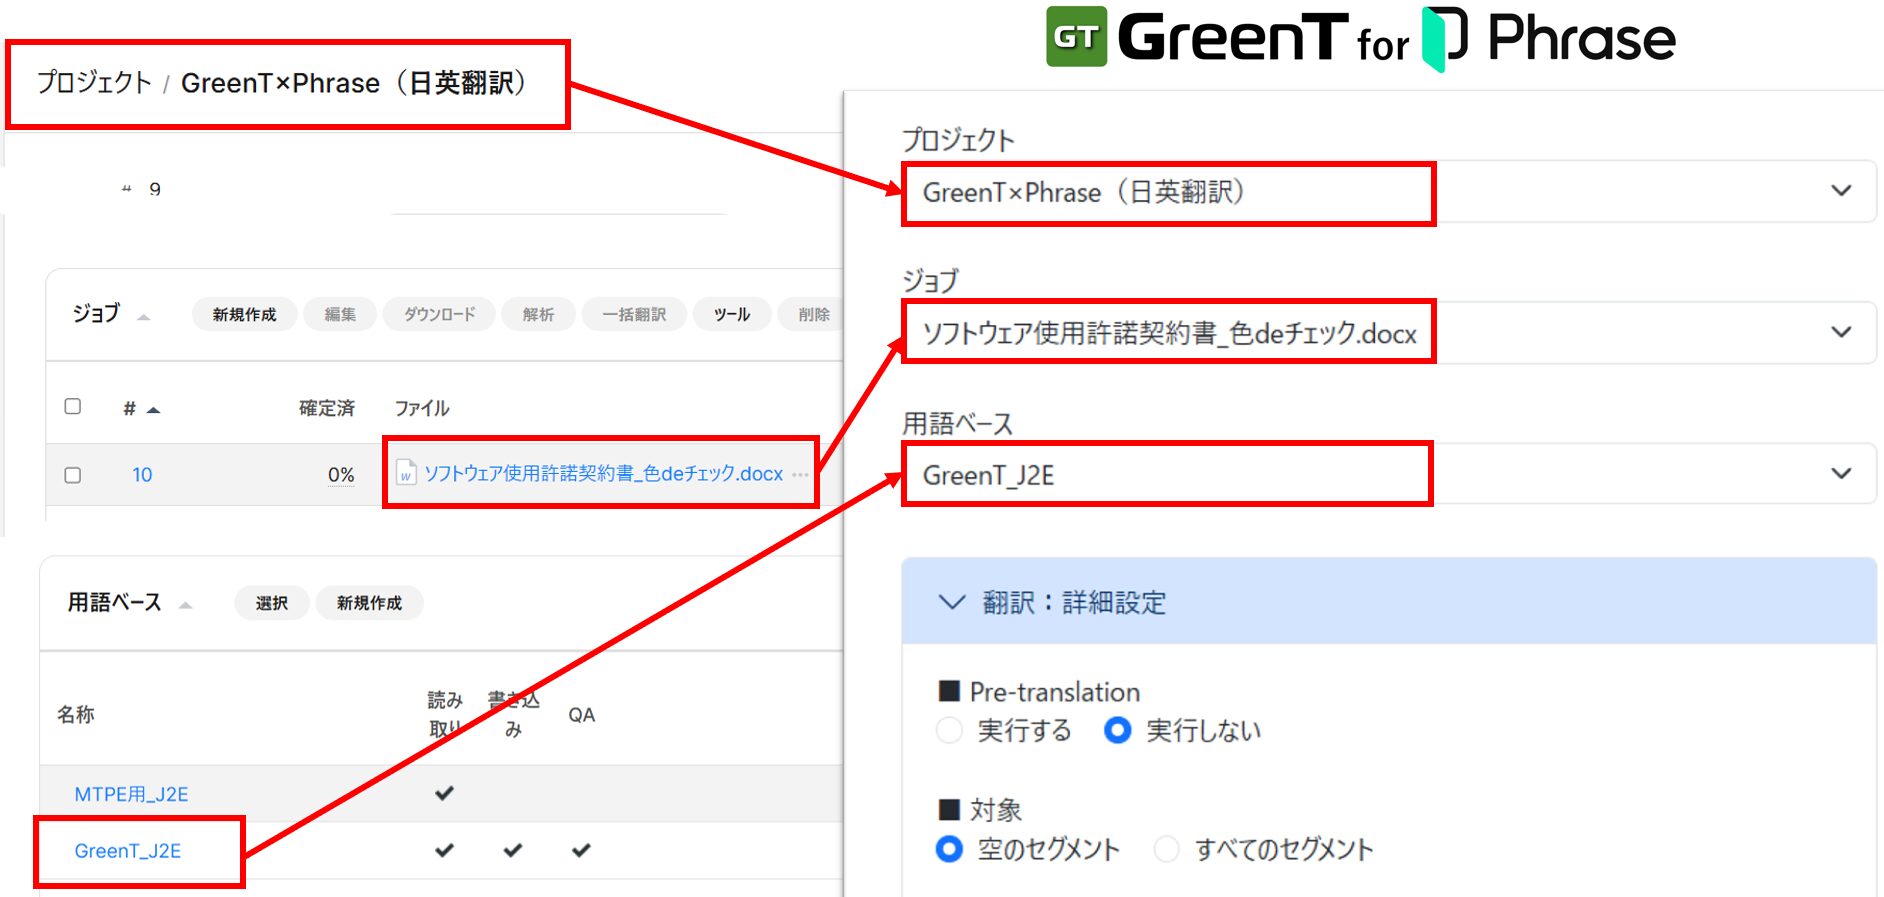Open the 用語ベース GreenT_J2E dropdown

[1840, 474]
